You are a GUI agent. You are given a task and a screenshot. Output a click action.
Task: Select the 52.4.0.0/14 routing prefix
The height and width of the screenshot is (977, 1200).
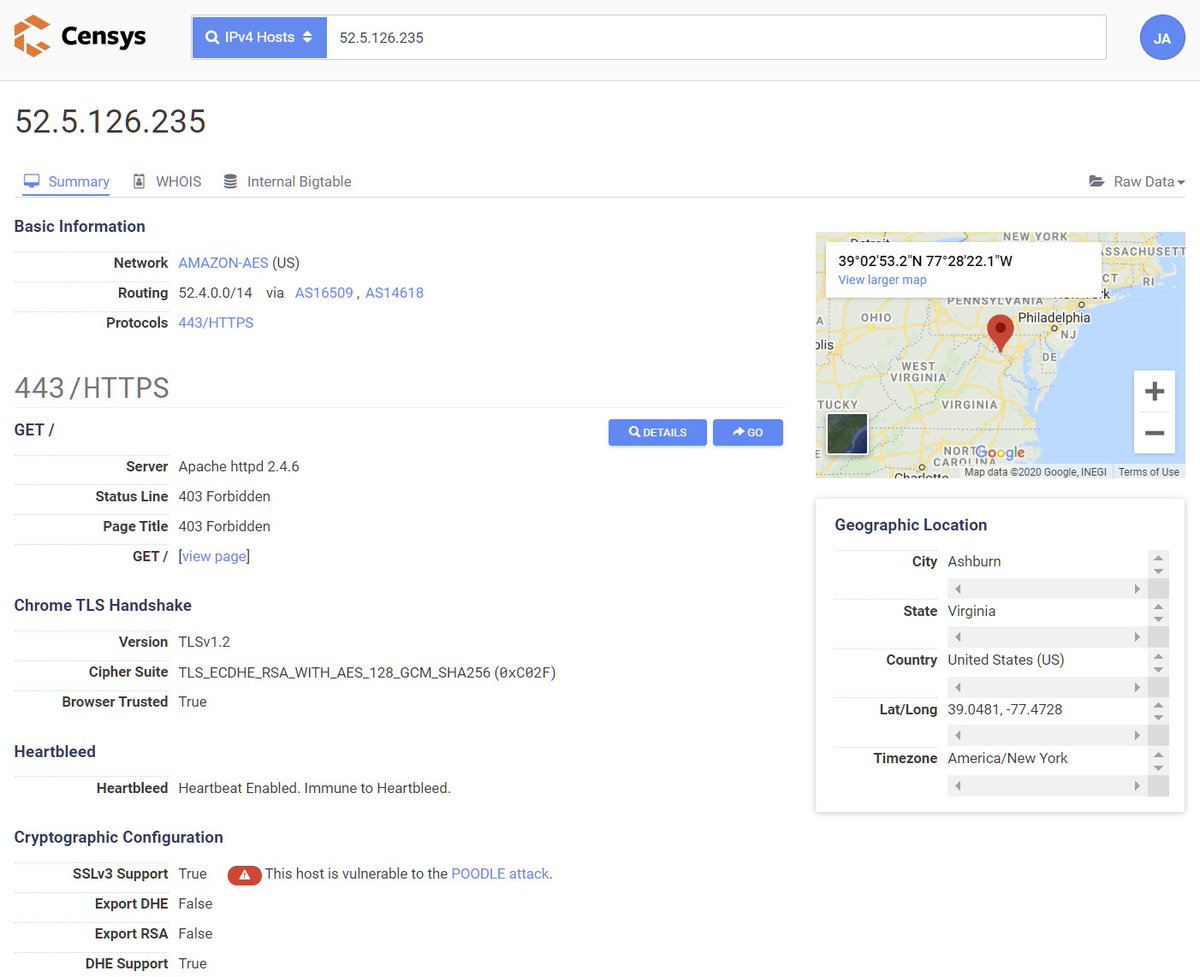(215, 293)
